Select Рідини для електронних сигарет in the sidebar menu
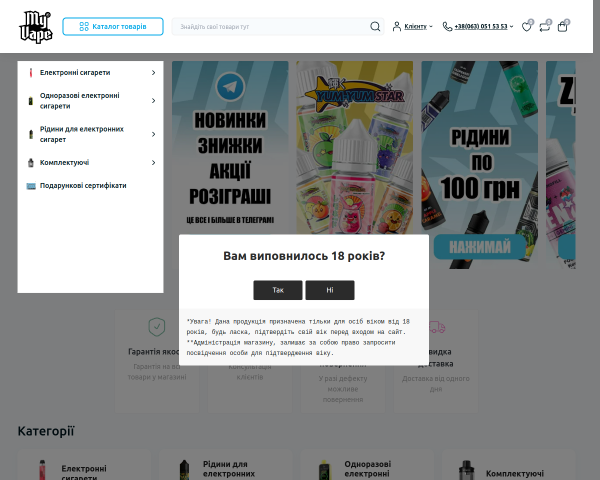 (82, 134)
